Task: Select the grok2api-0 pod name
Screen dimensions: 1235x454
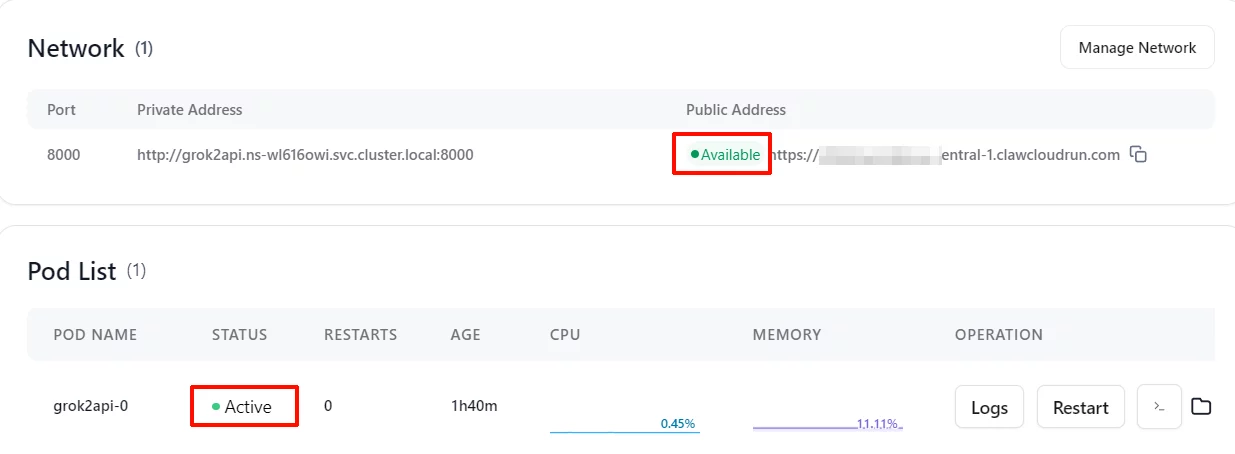Action: (91, 407)
